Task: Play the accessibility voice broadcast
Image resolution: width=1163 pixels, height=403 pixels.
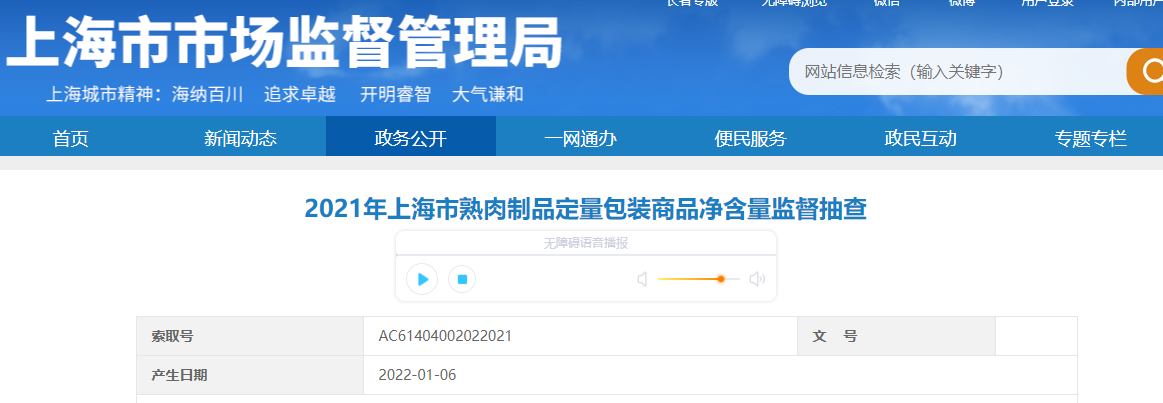Action: pos(422,279)
